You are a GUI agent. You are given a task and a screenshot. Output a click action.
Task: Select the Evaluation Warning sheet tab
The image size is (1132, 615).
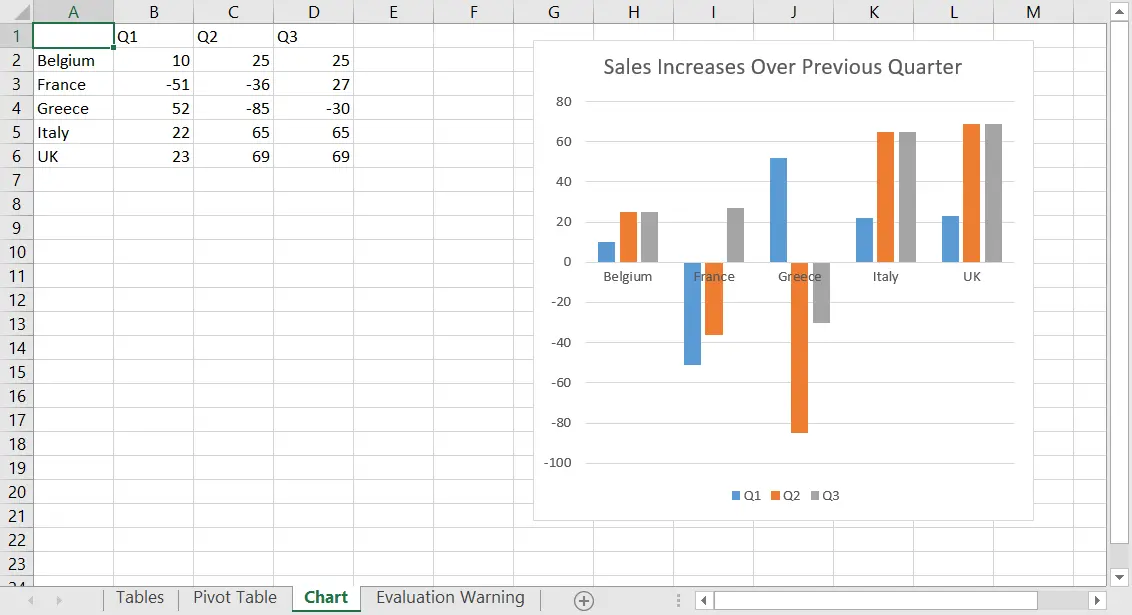tap(450, 598)
